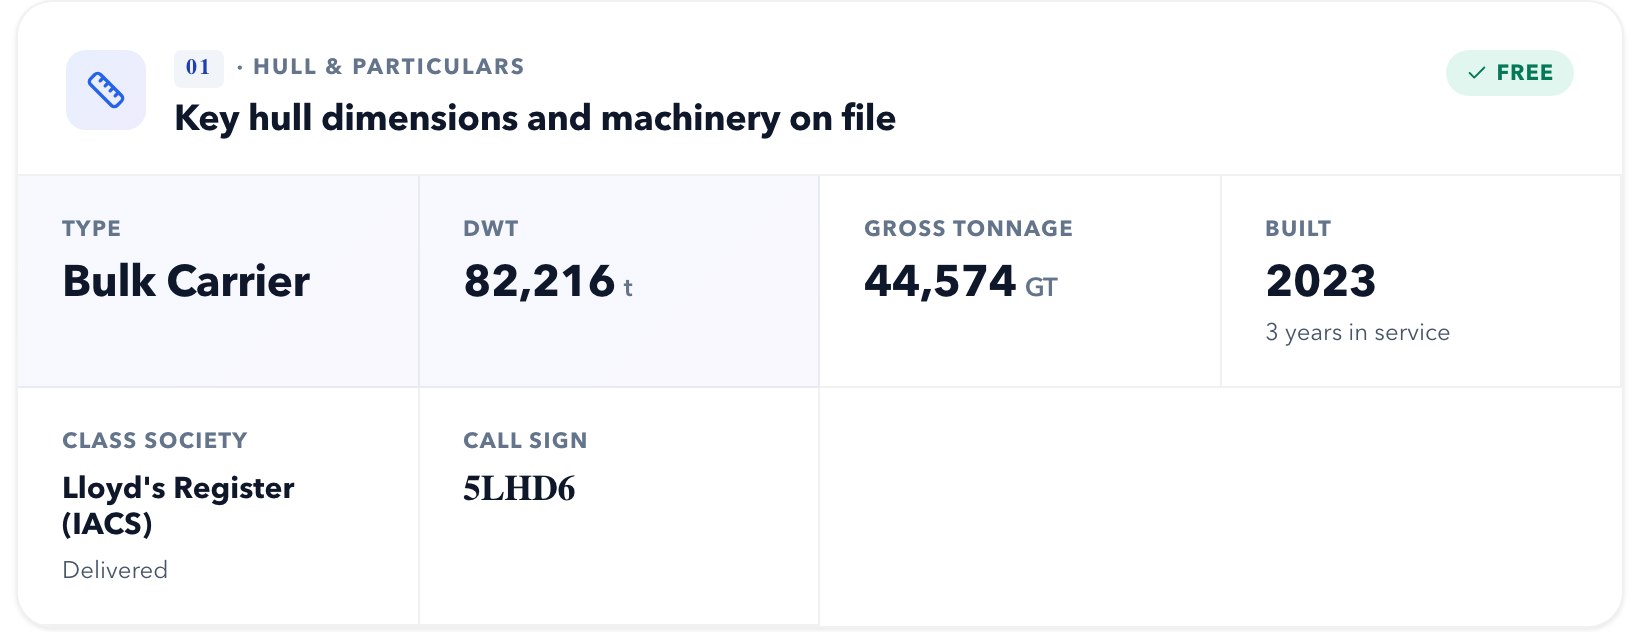Select the 'Hull & Particulars' section label
This screenshot has height=632, width=1640.
(388, 67)
